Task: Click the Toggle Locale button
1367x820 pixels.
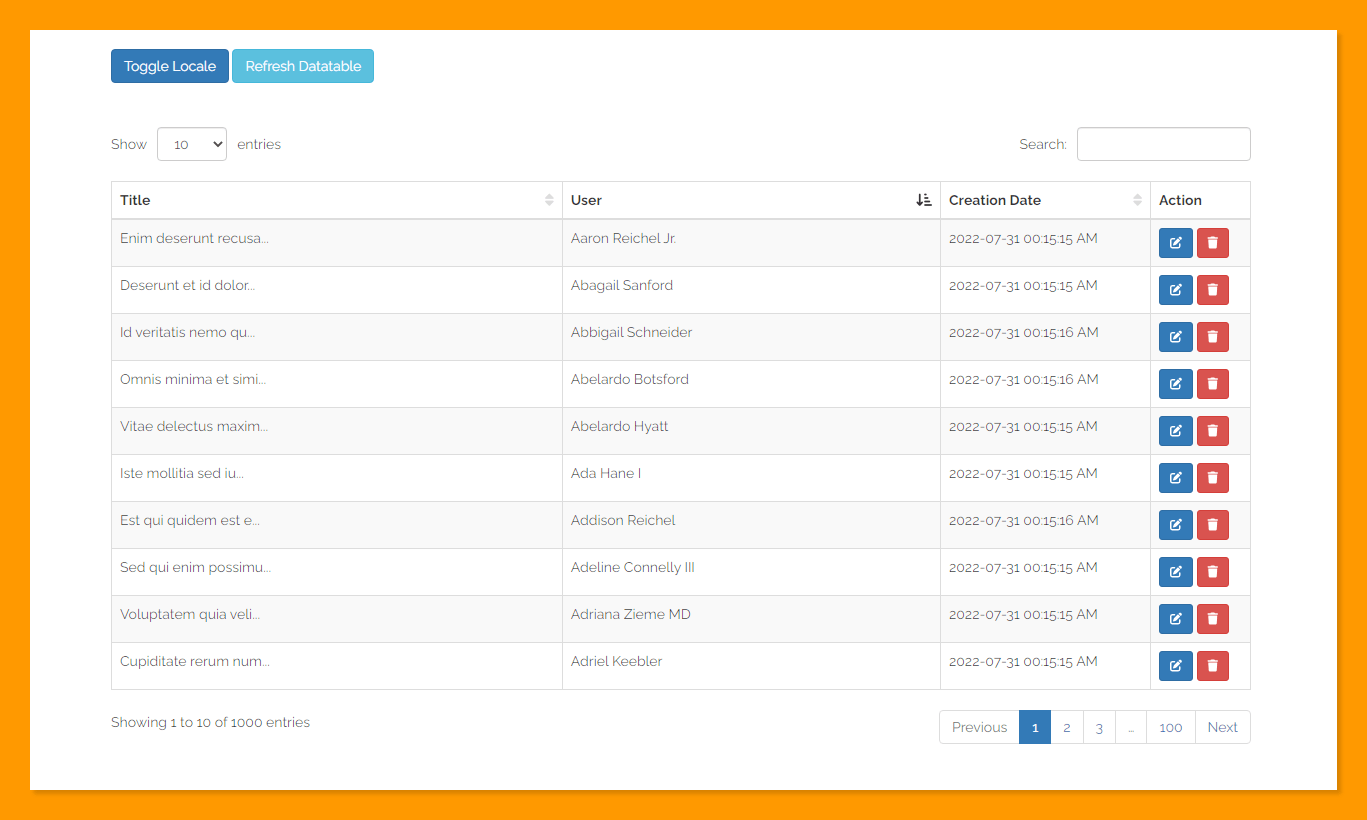Action: tap(169, 66)
